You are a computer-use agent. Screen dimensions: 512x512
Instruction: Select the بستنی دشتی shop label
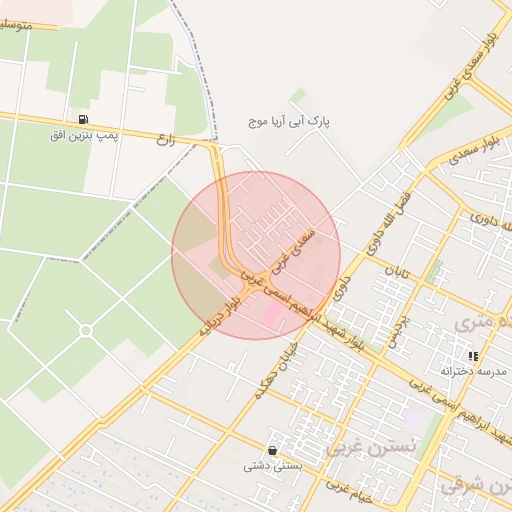273,466
